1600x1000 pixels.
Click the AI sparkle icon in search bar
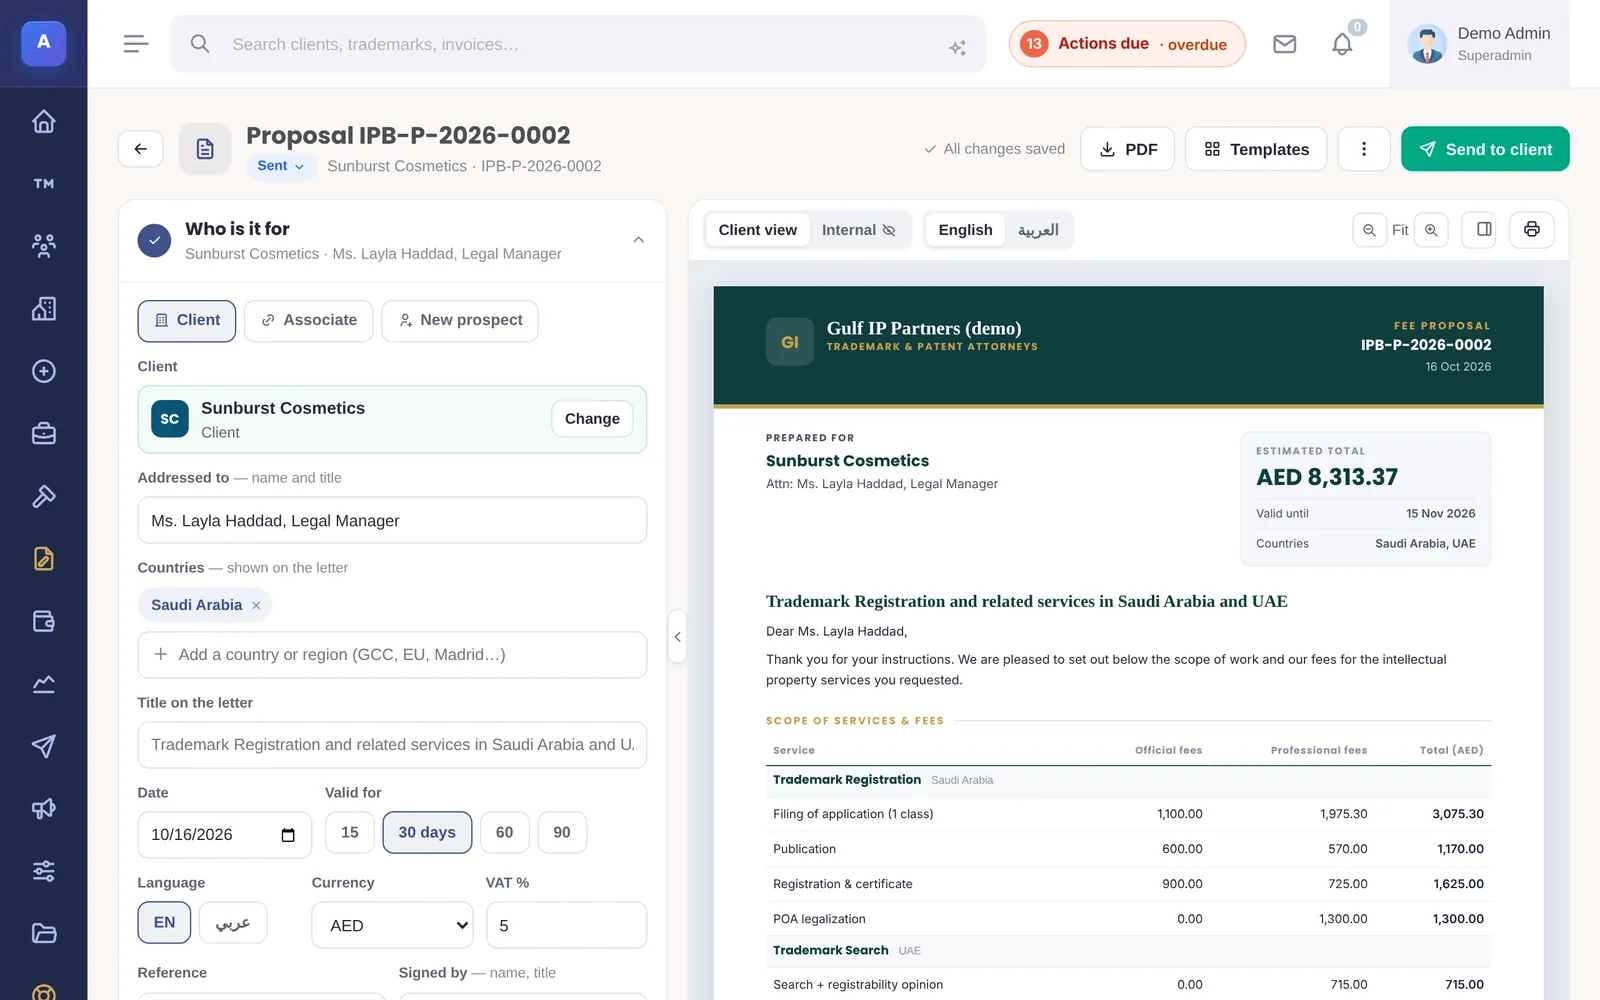957,47
